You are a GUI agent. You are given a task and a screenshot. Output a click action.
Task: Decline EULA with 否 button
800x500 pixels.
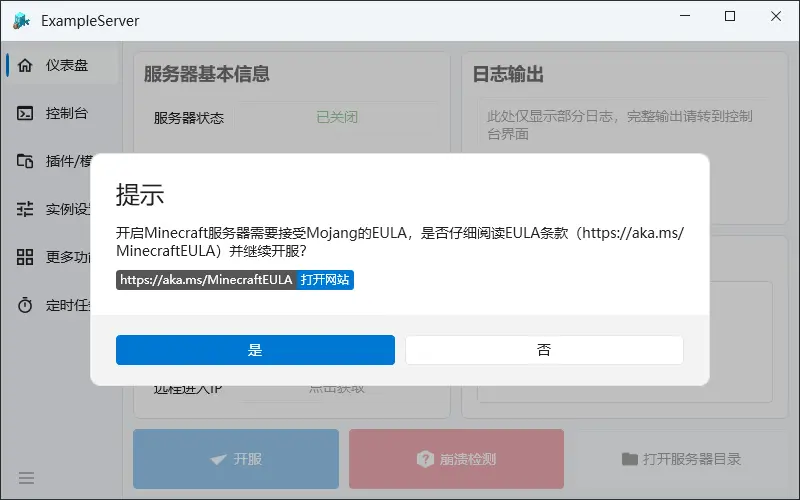click(544, 350)
